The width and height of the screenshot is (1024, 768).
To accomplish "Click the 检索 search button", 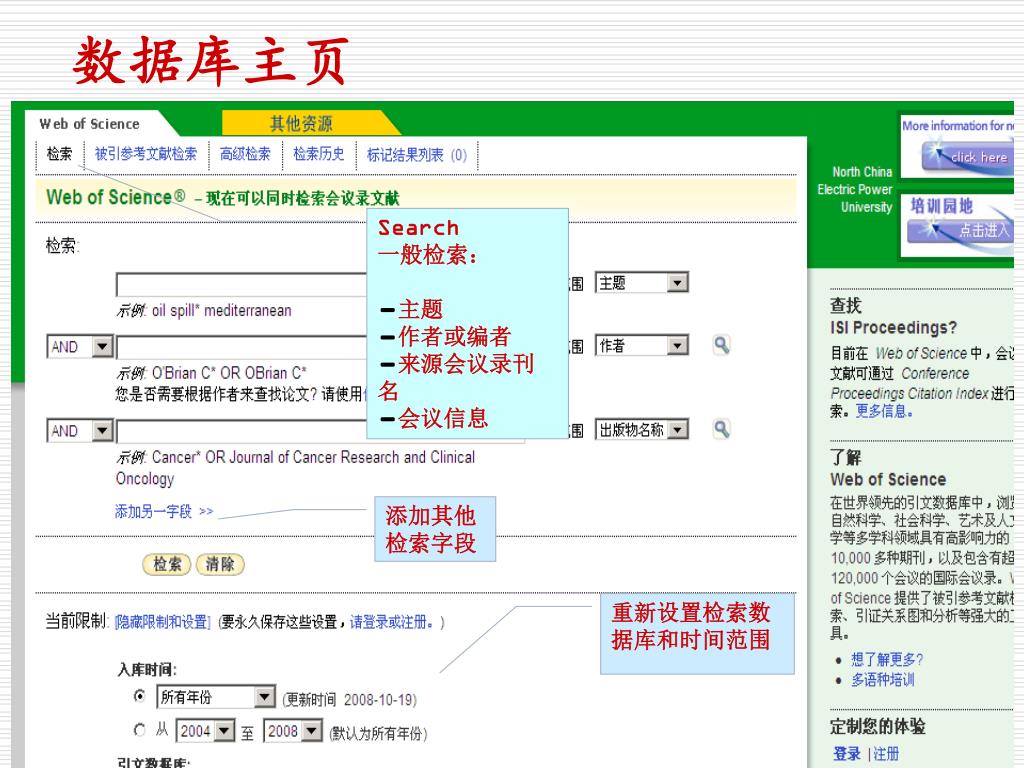I will pos(167,564).
